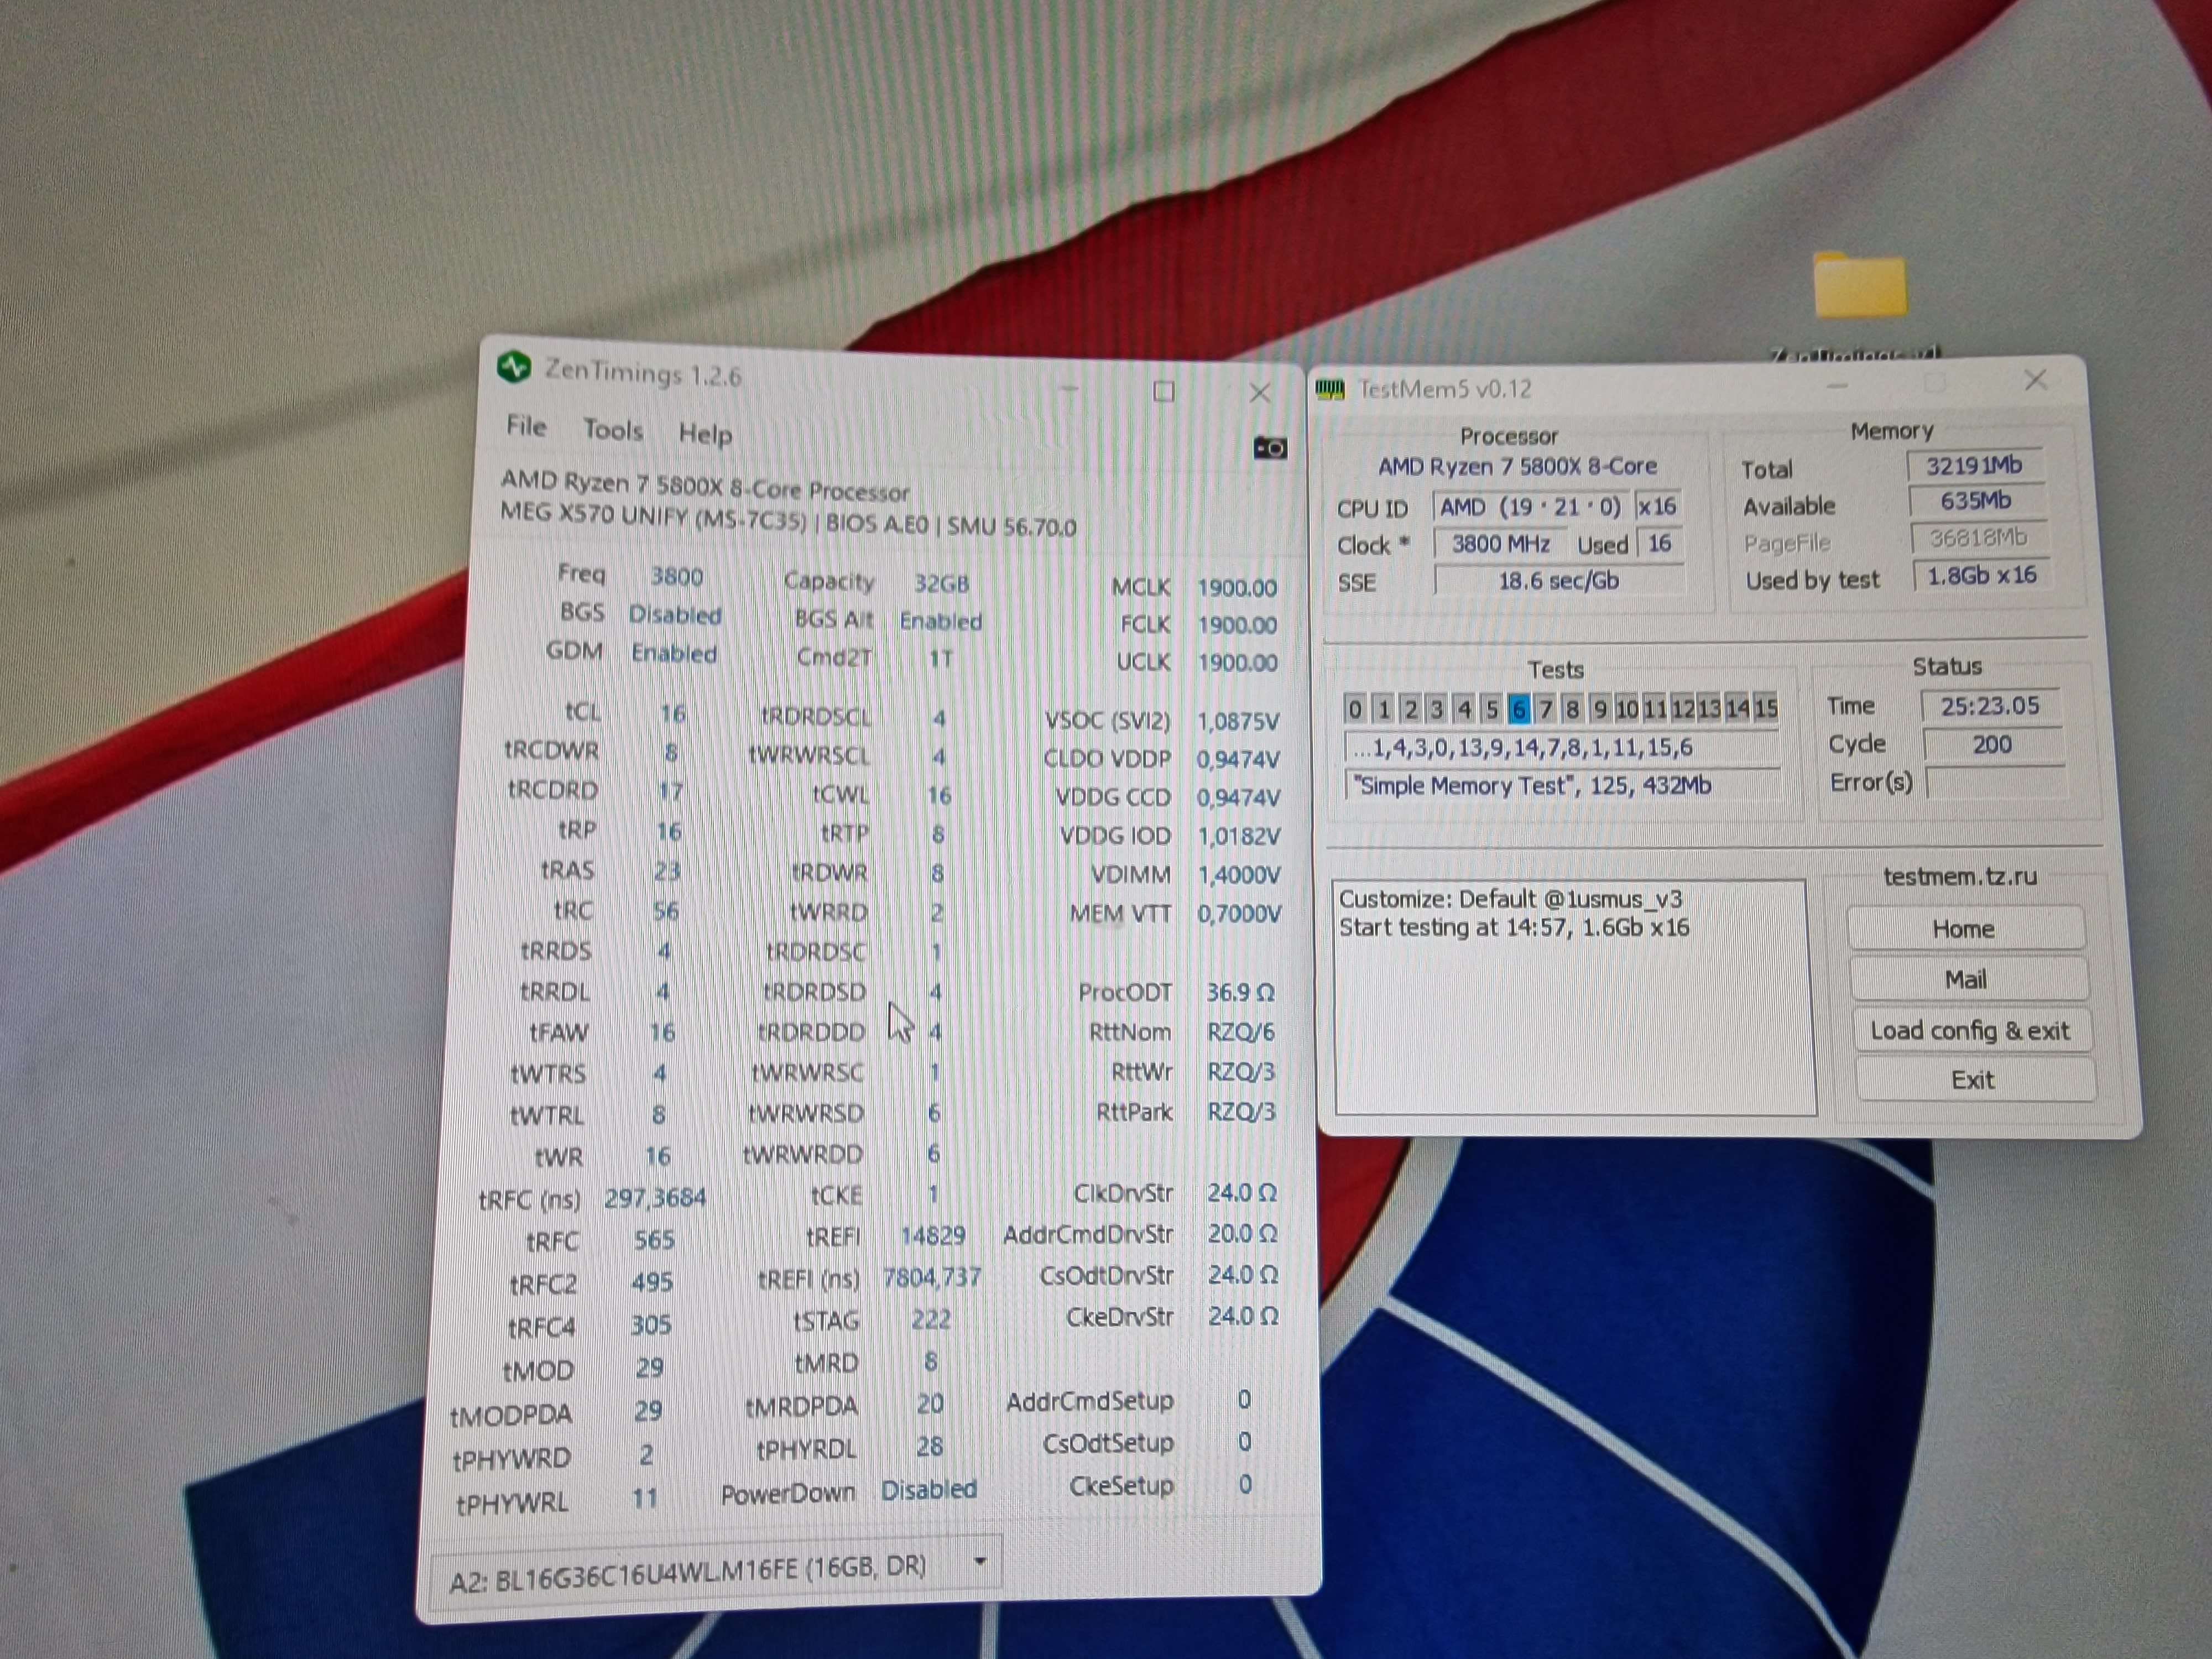This screenshot has width=2212, height=1659.
Task: Click the tMRDPDA 20 value
Action: pos(930,1404)
